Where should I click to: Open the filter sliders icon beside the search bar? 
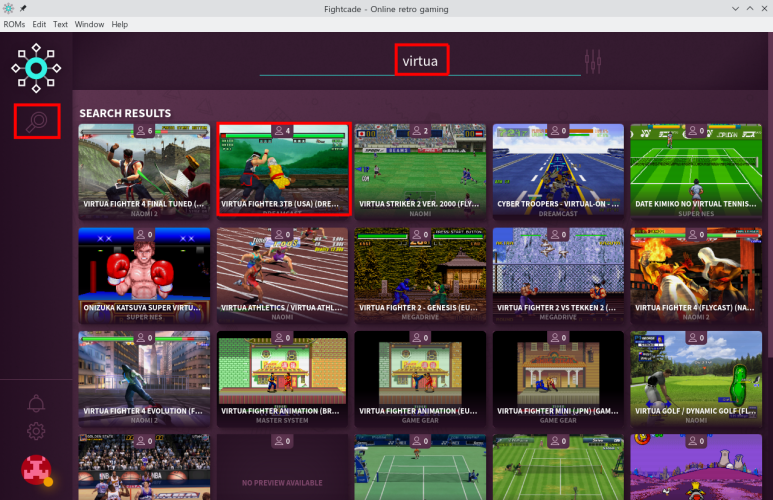pyautogui.click(x=593, y=62)
